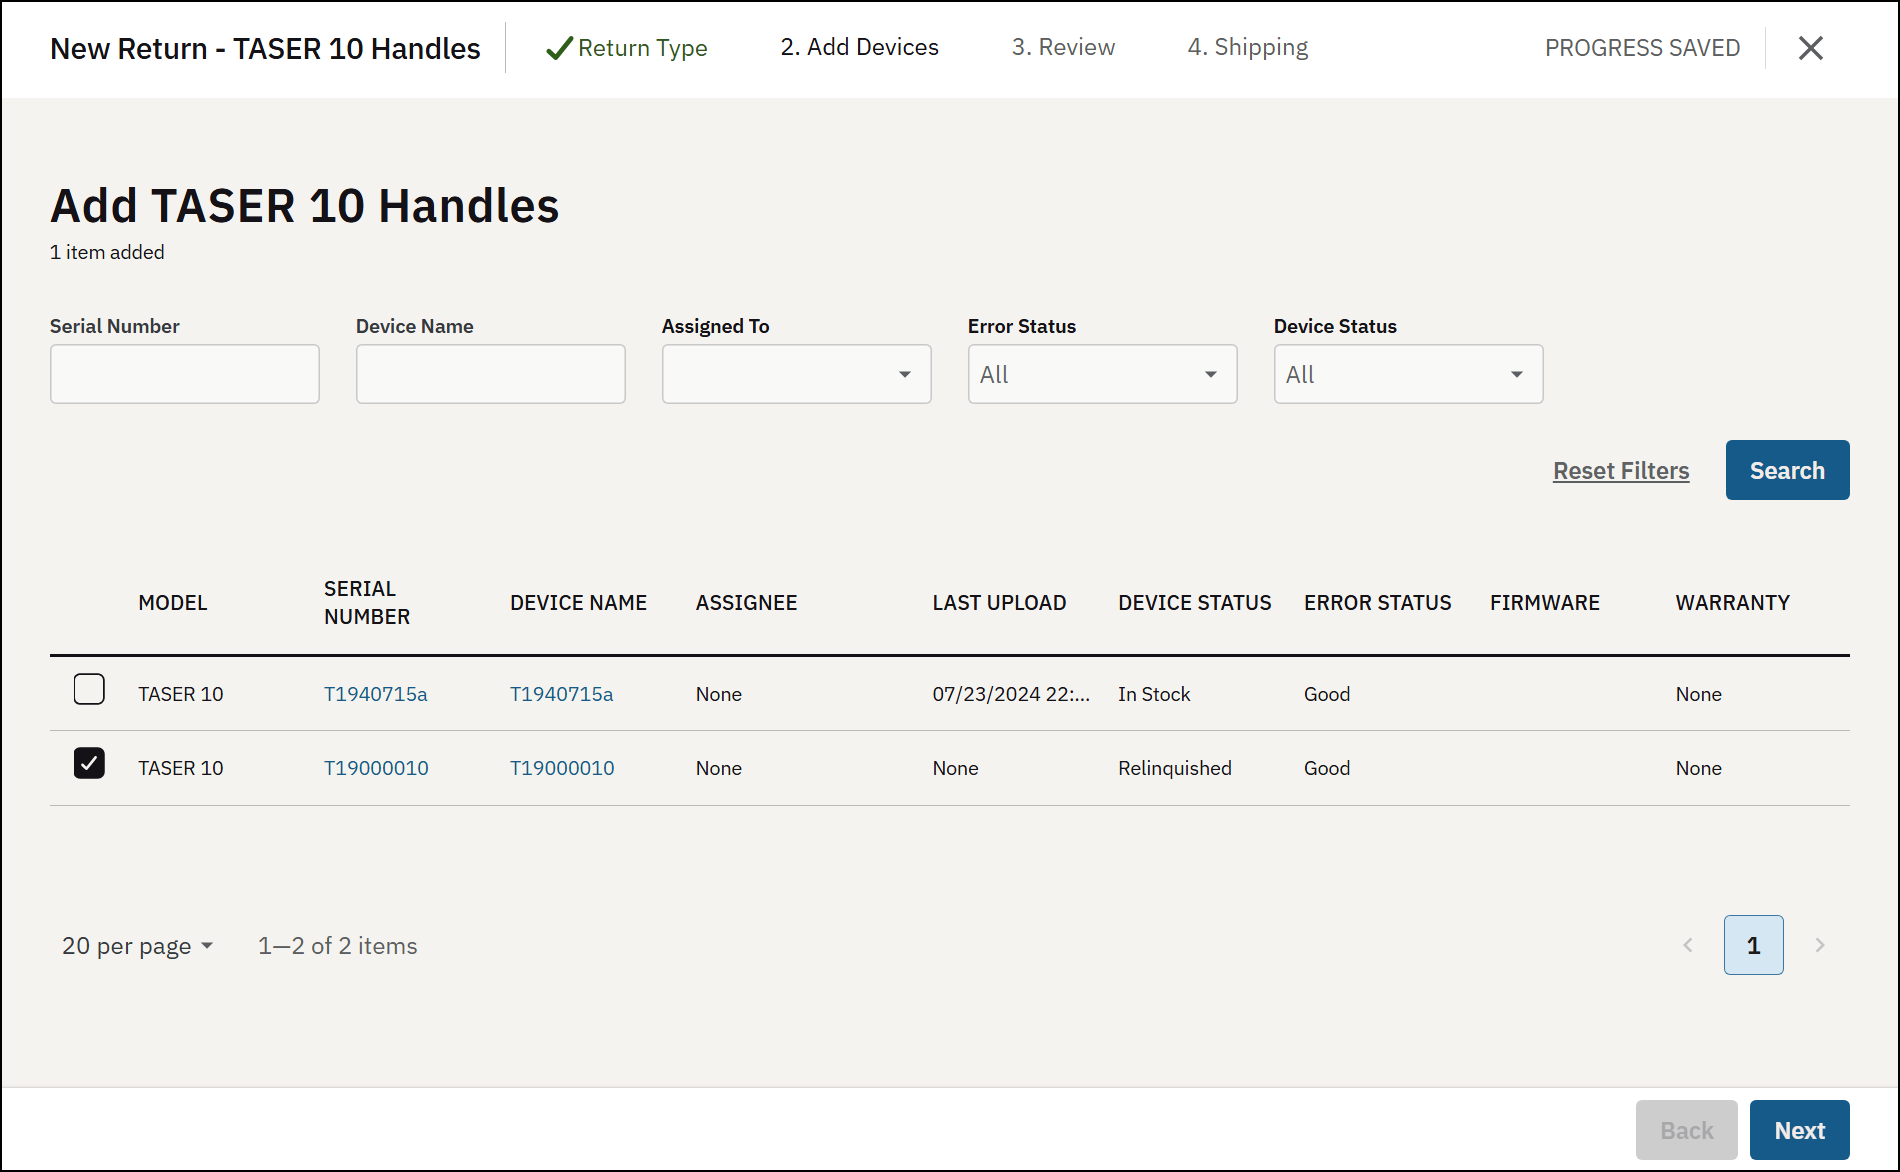Click the Back button
The width and height of the screenshot is (1900, 1172).
[x=1686, y=1130]
